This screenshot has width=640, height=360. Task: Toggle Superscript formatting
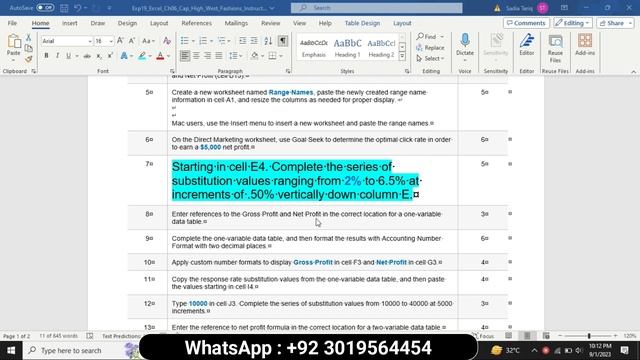(110, 56)
